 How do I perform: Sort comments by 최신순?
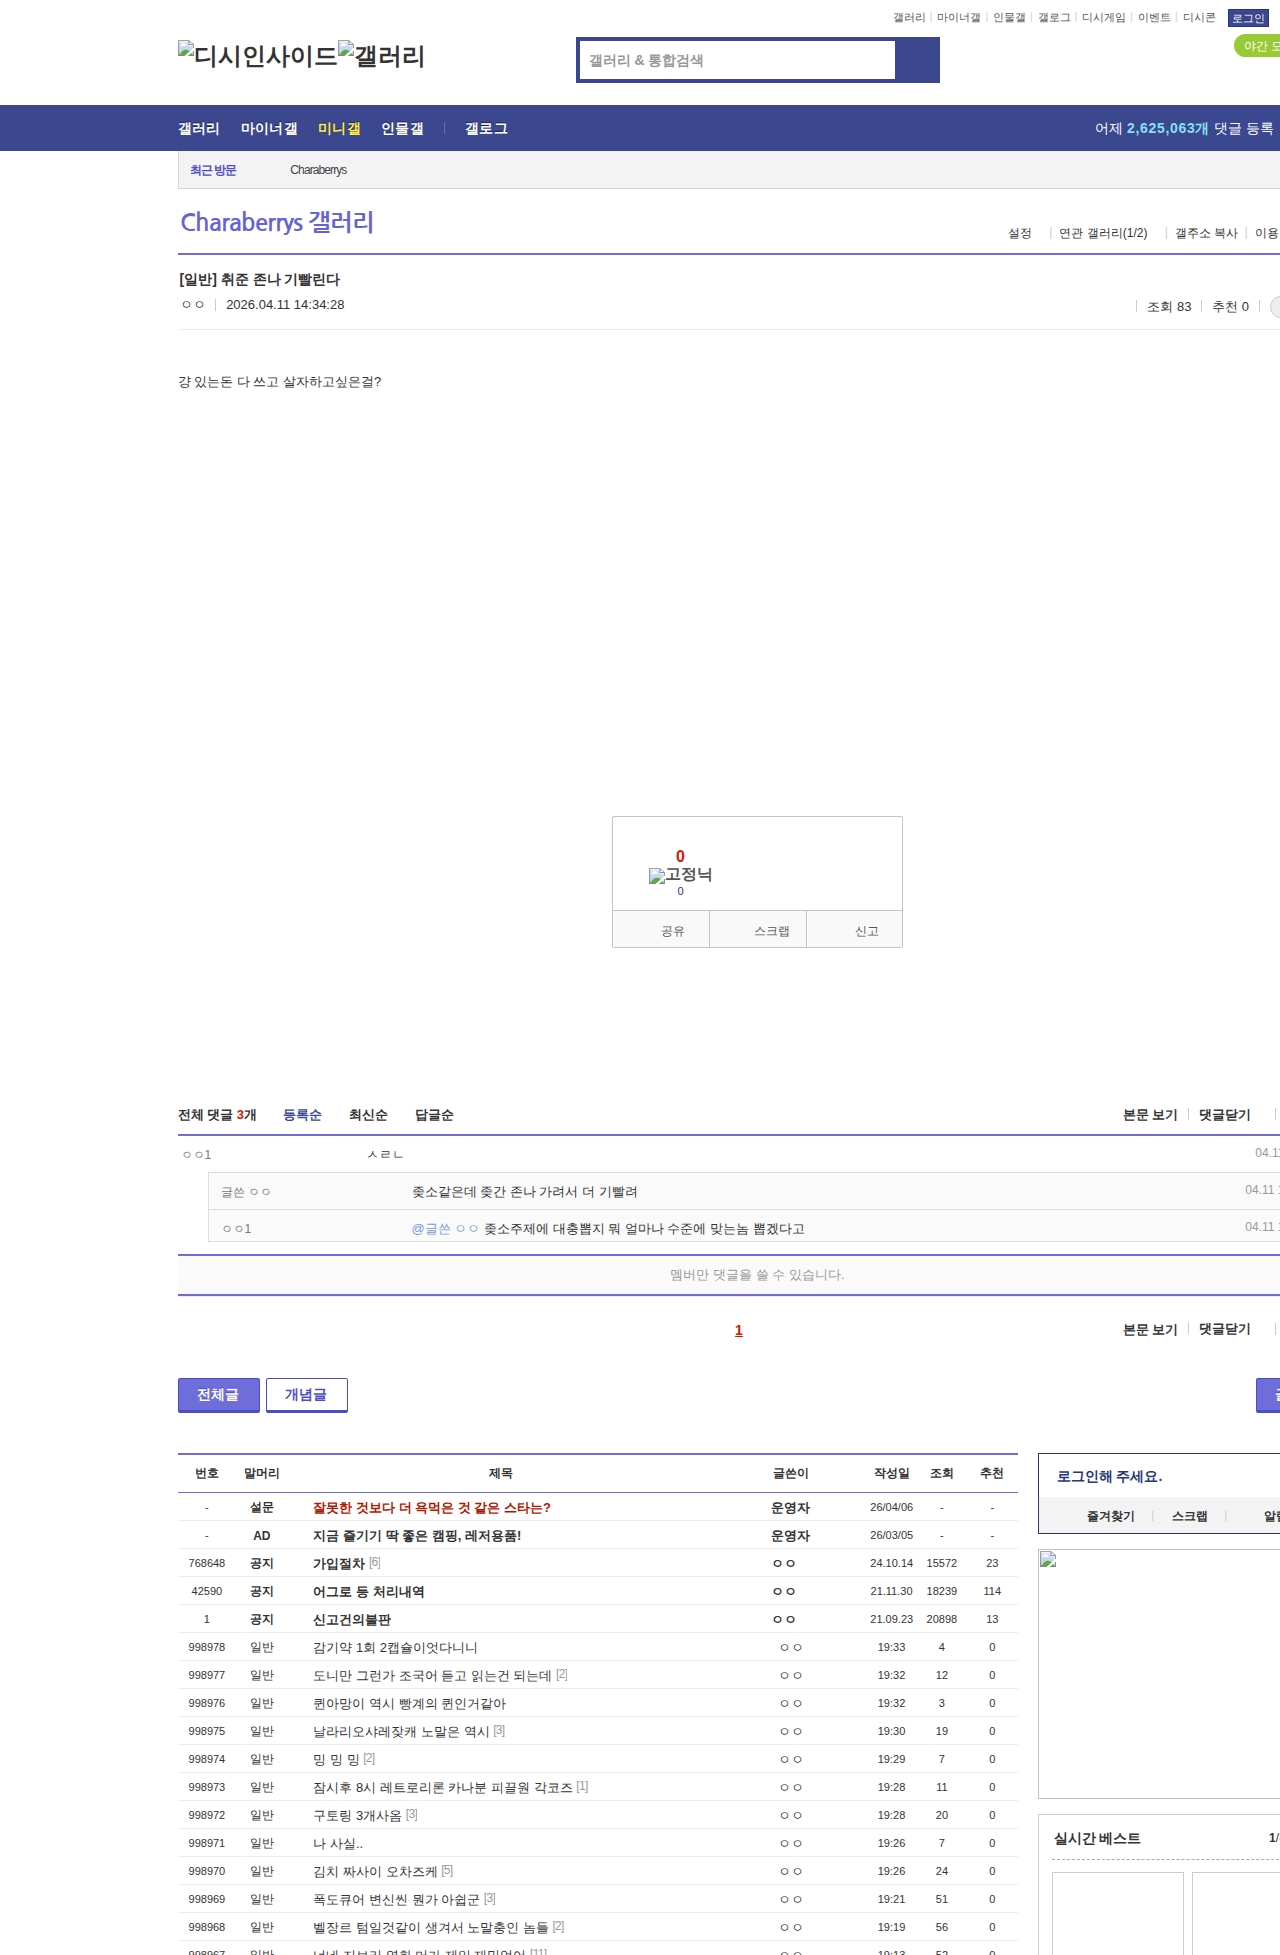pos(368,1115)
